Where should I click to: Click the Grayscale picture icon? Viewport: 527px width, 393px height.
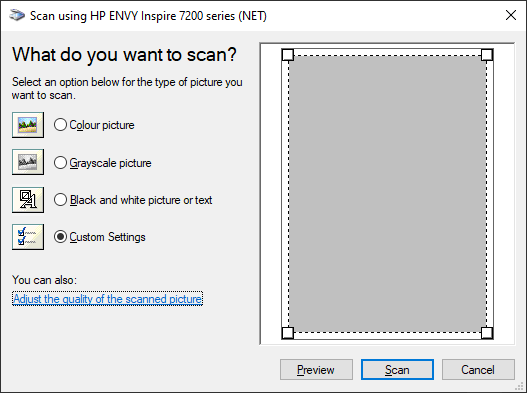28,162
